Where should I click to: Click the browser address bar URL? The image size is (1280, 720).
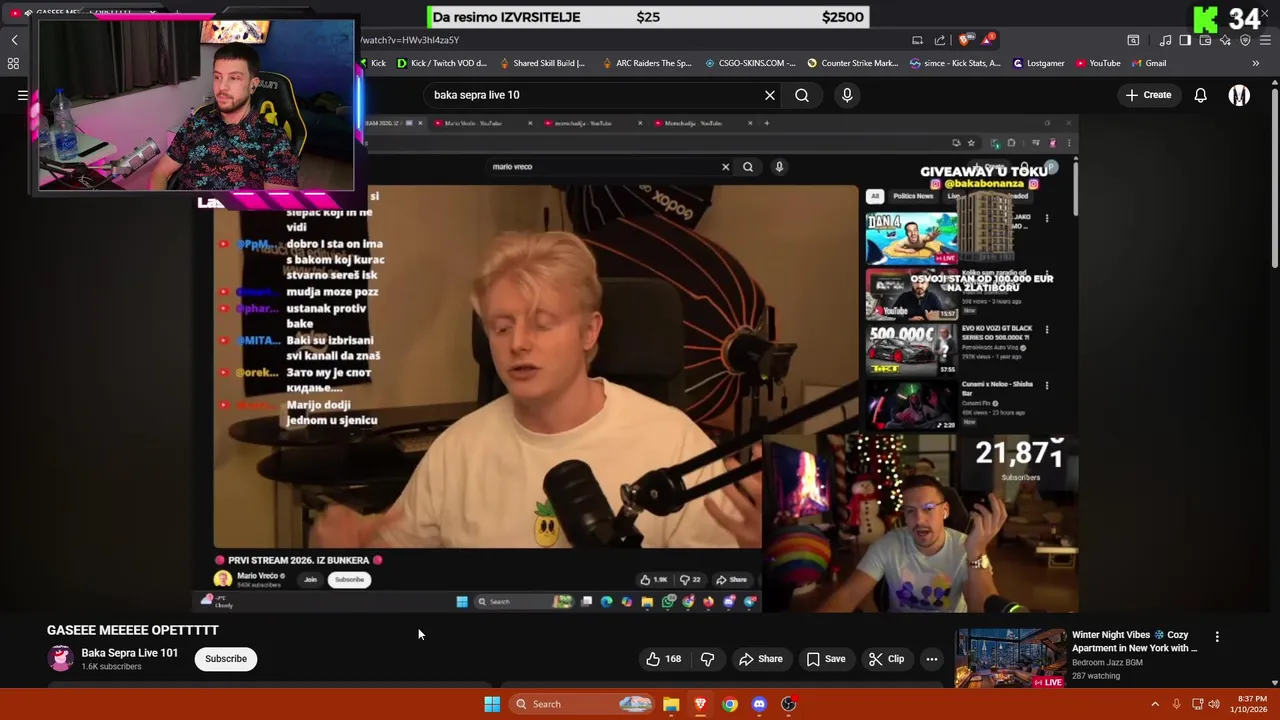pyautogui.click(x=409, y=40)
